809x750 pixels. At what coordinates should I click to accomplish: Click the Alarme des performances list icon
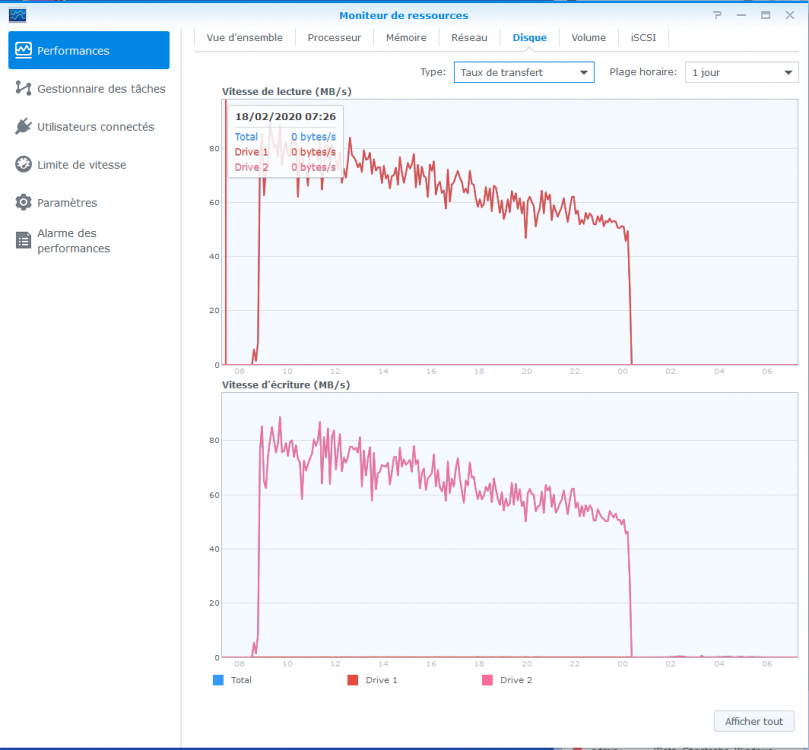[x=24, y=240]
